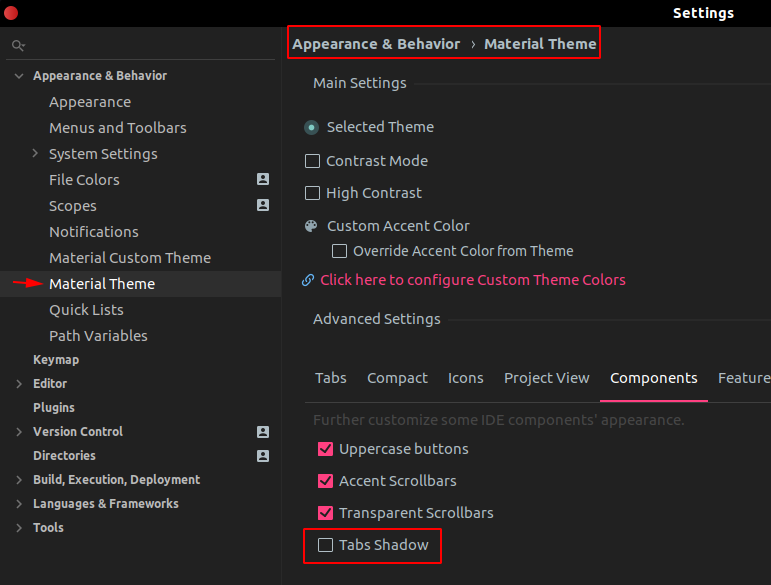Click the profile icon next to Scopes

tap(263, 205)
